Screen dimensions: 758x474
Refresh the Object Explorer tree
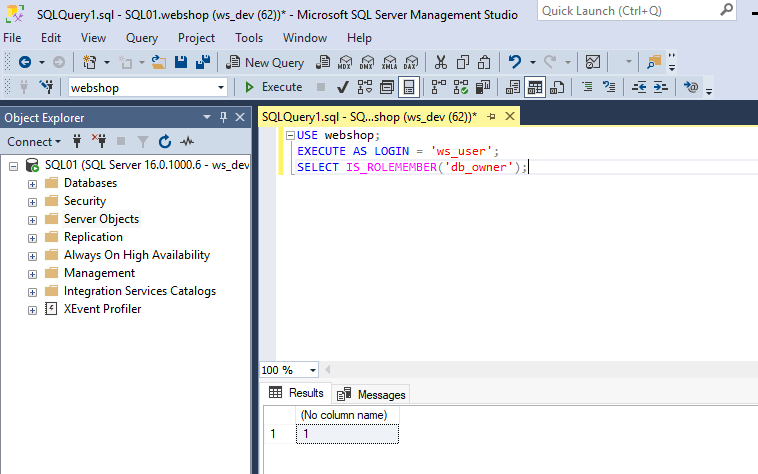pos(165,142)
